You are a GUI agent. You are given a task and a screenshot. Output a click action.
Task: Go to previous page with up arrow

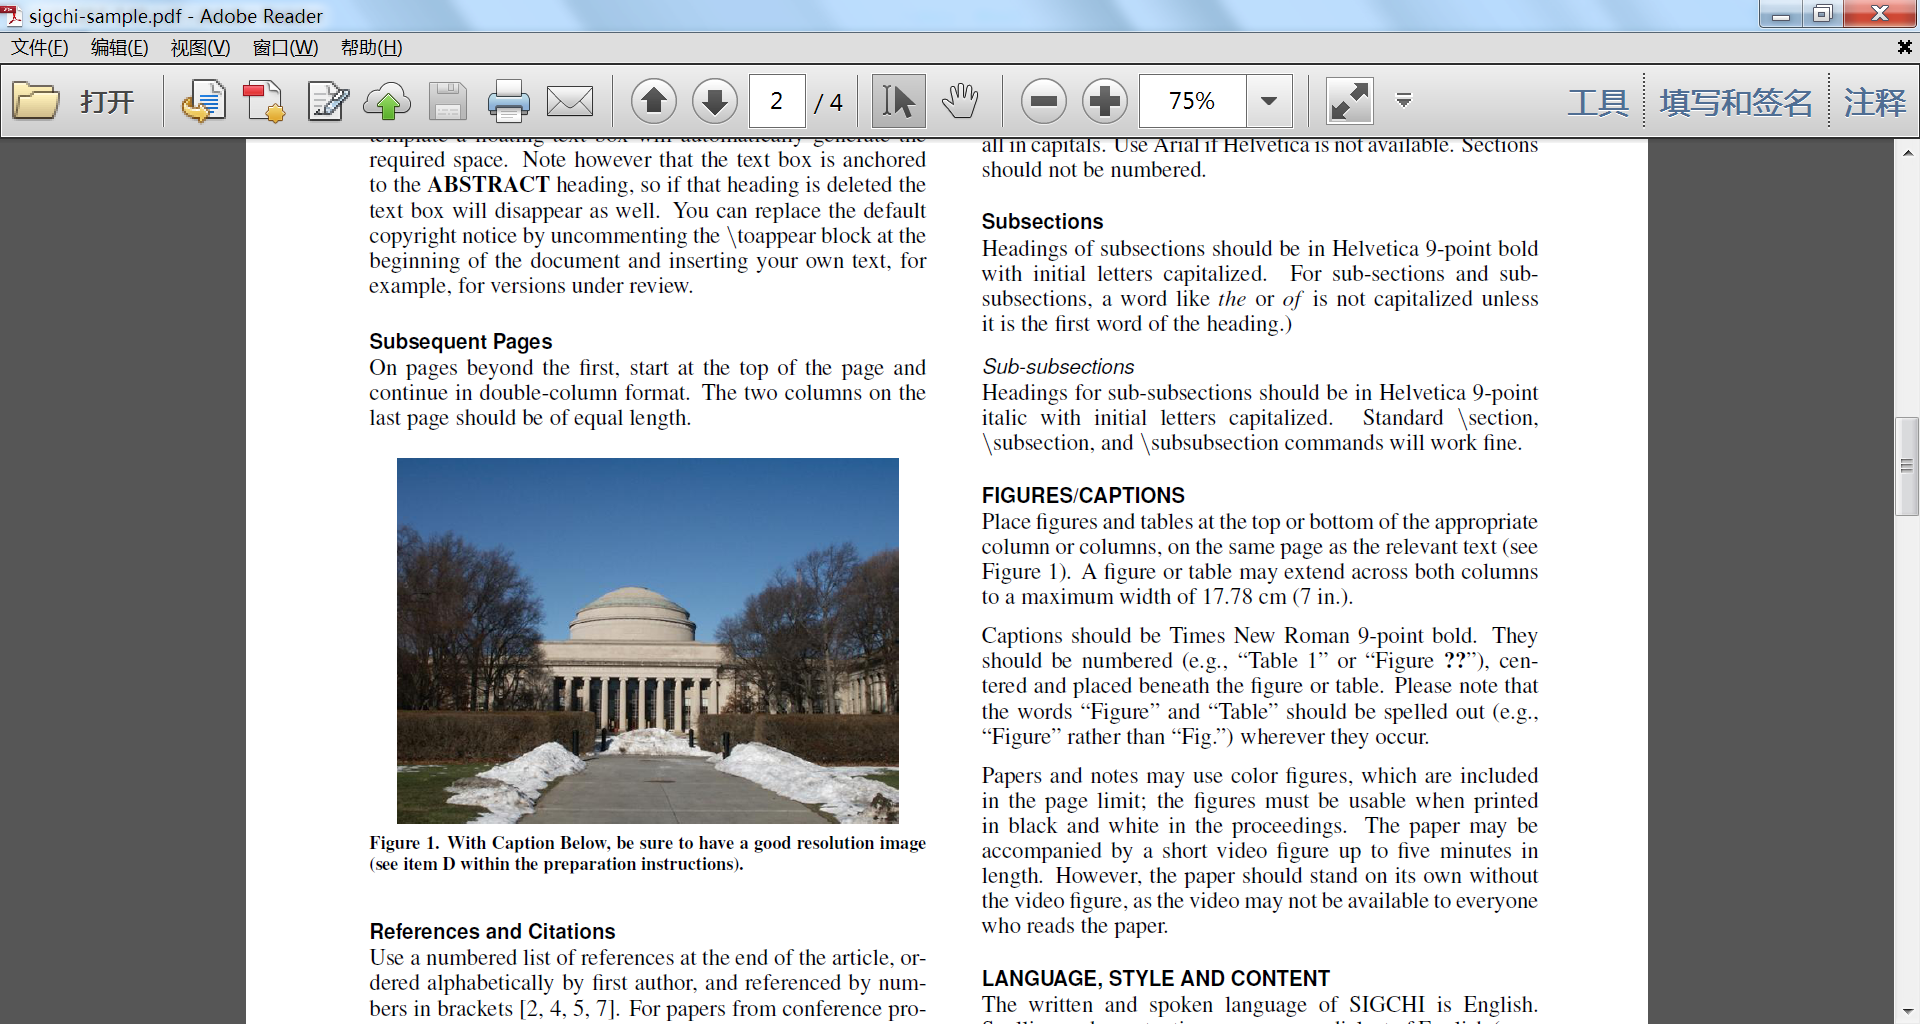coord(654,101)
